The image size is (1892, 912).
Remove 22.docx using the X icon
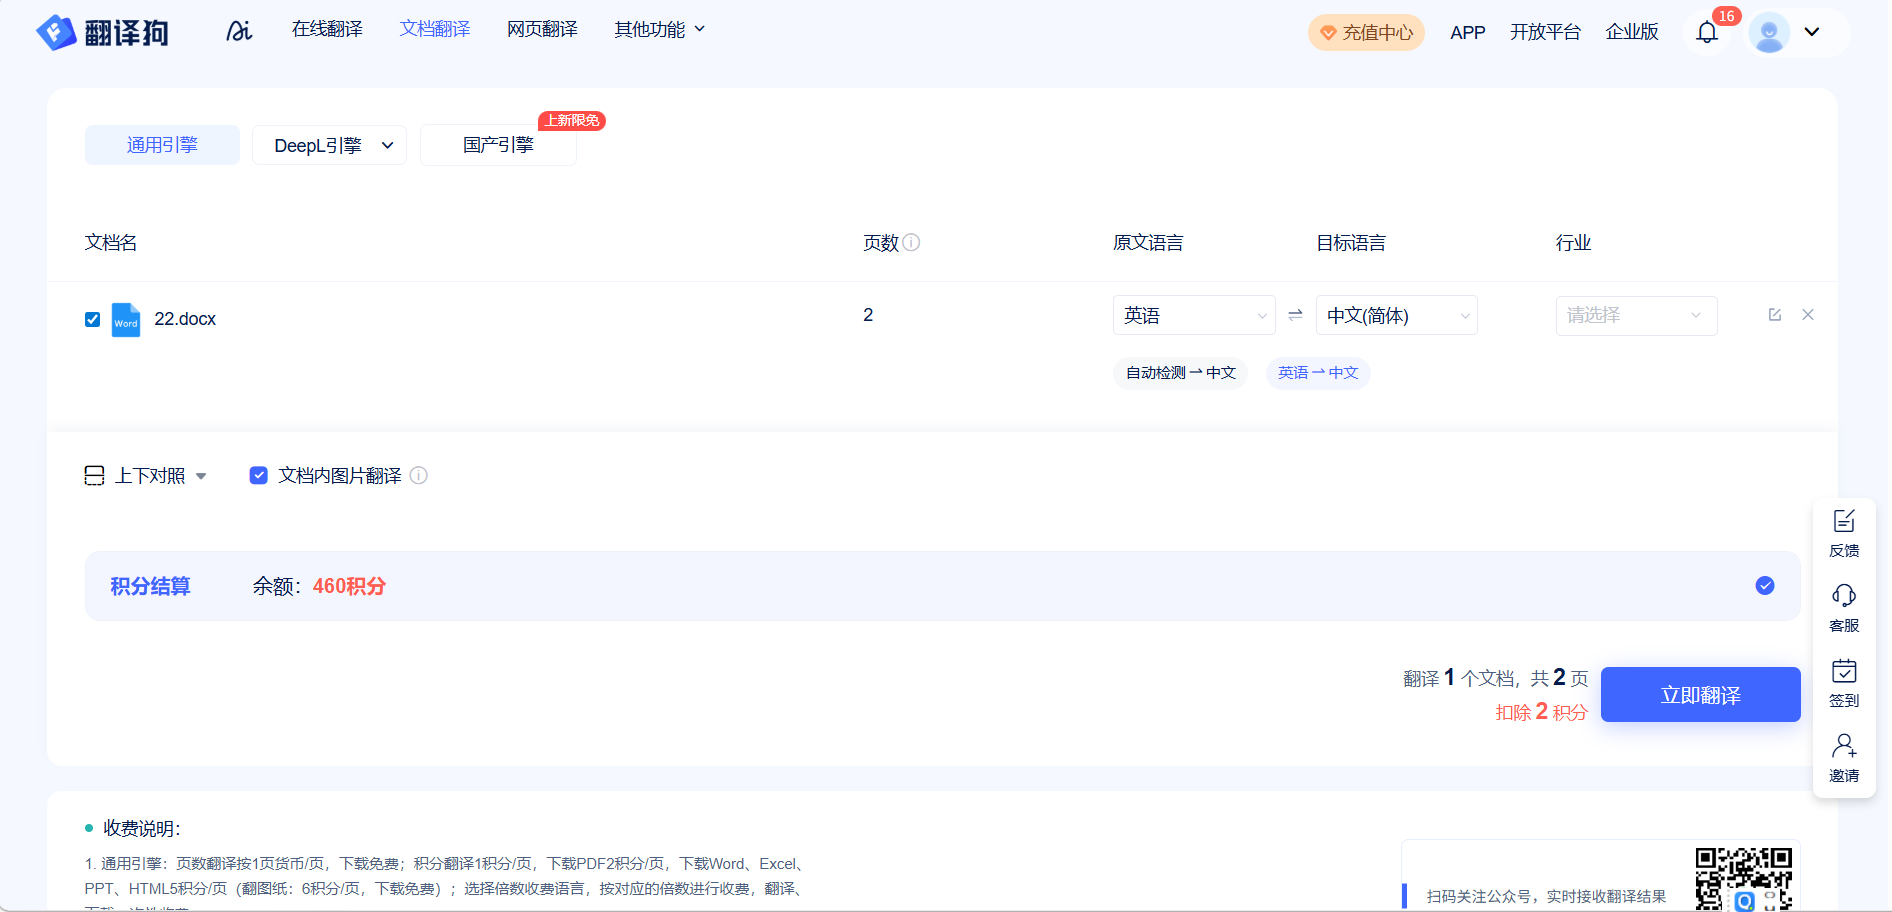pyautogui.click(x=1808, y=315)
